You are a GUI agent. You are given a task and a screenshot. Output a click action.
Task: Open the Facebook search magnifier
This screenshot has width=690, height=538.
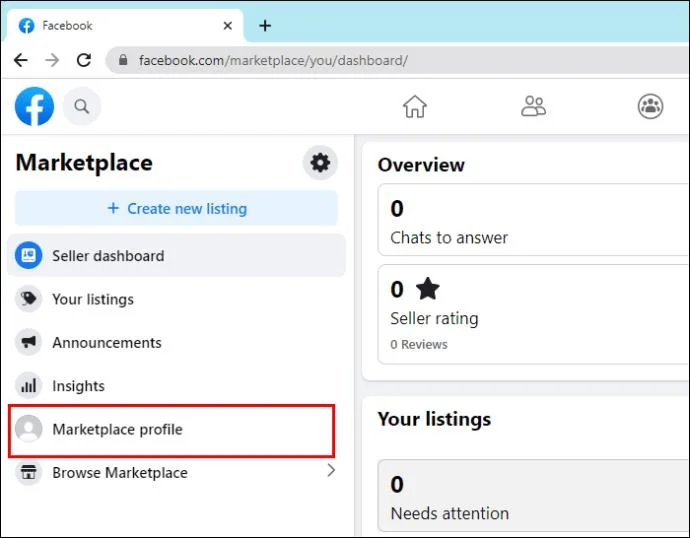[x=82, y=106]
